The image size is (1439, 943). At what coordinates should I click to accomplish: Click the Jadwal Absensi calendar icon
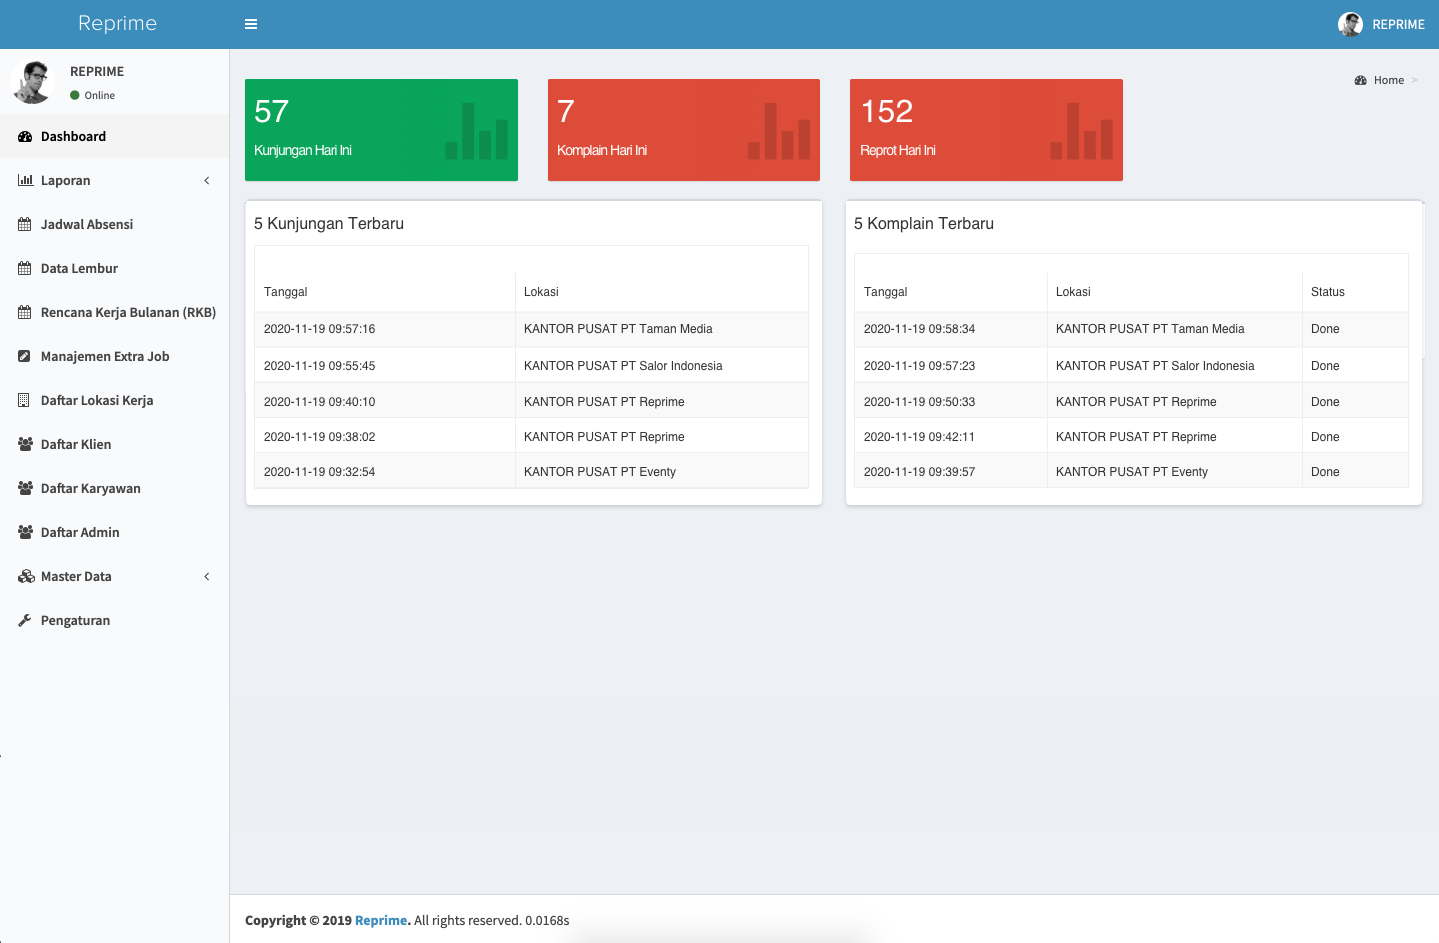click(x=25, y=225)
